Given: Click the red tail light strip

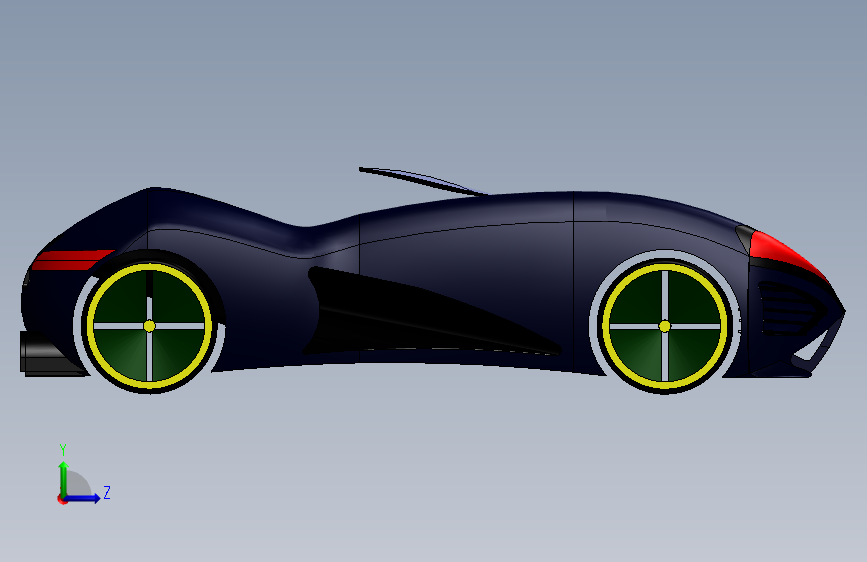Looking at the screenshot, I should [x=72, y=260].
